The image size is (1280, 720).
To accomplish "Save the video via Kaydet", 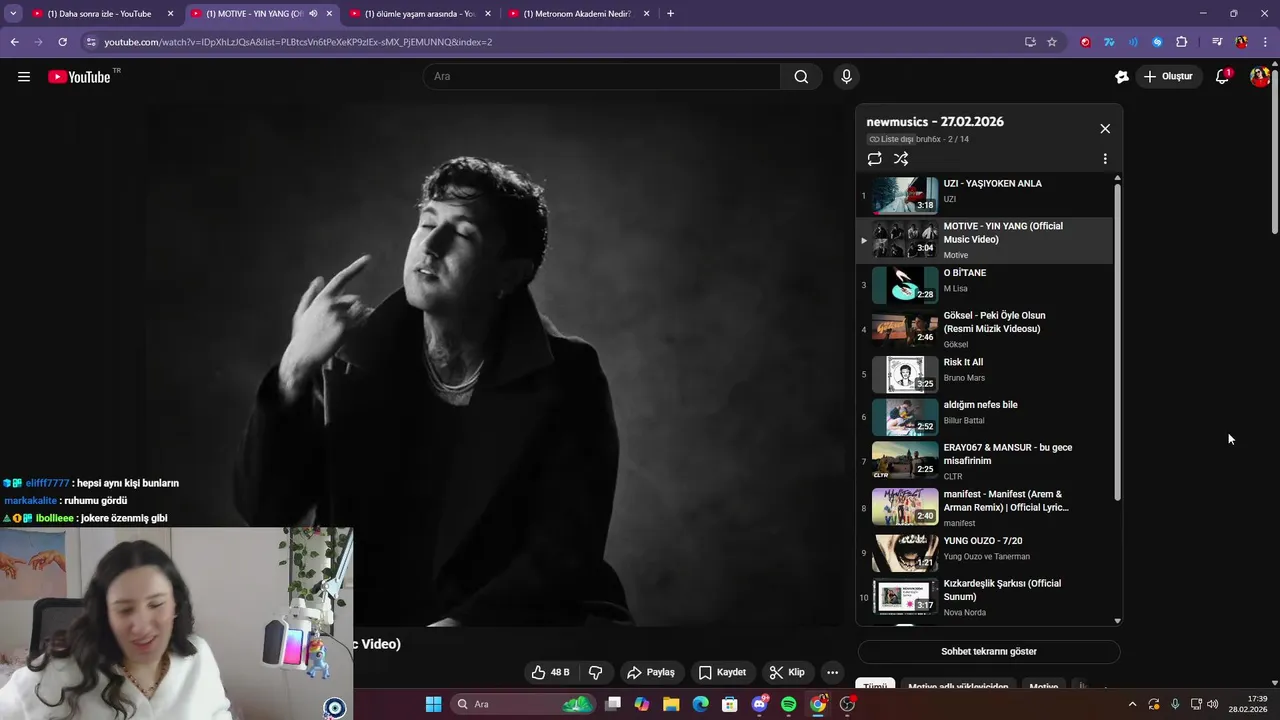I will pos(722,672).
